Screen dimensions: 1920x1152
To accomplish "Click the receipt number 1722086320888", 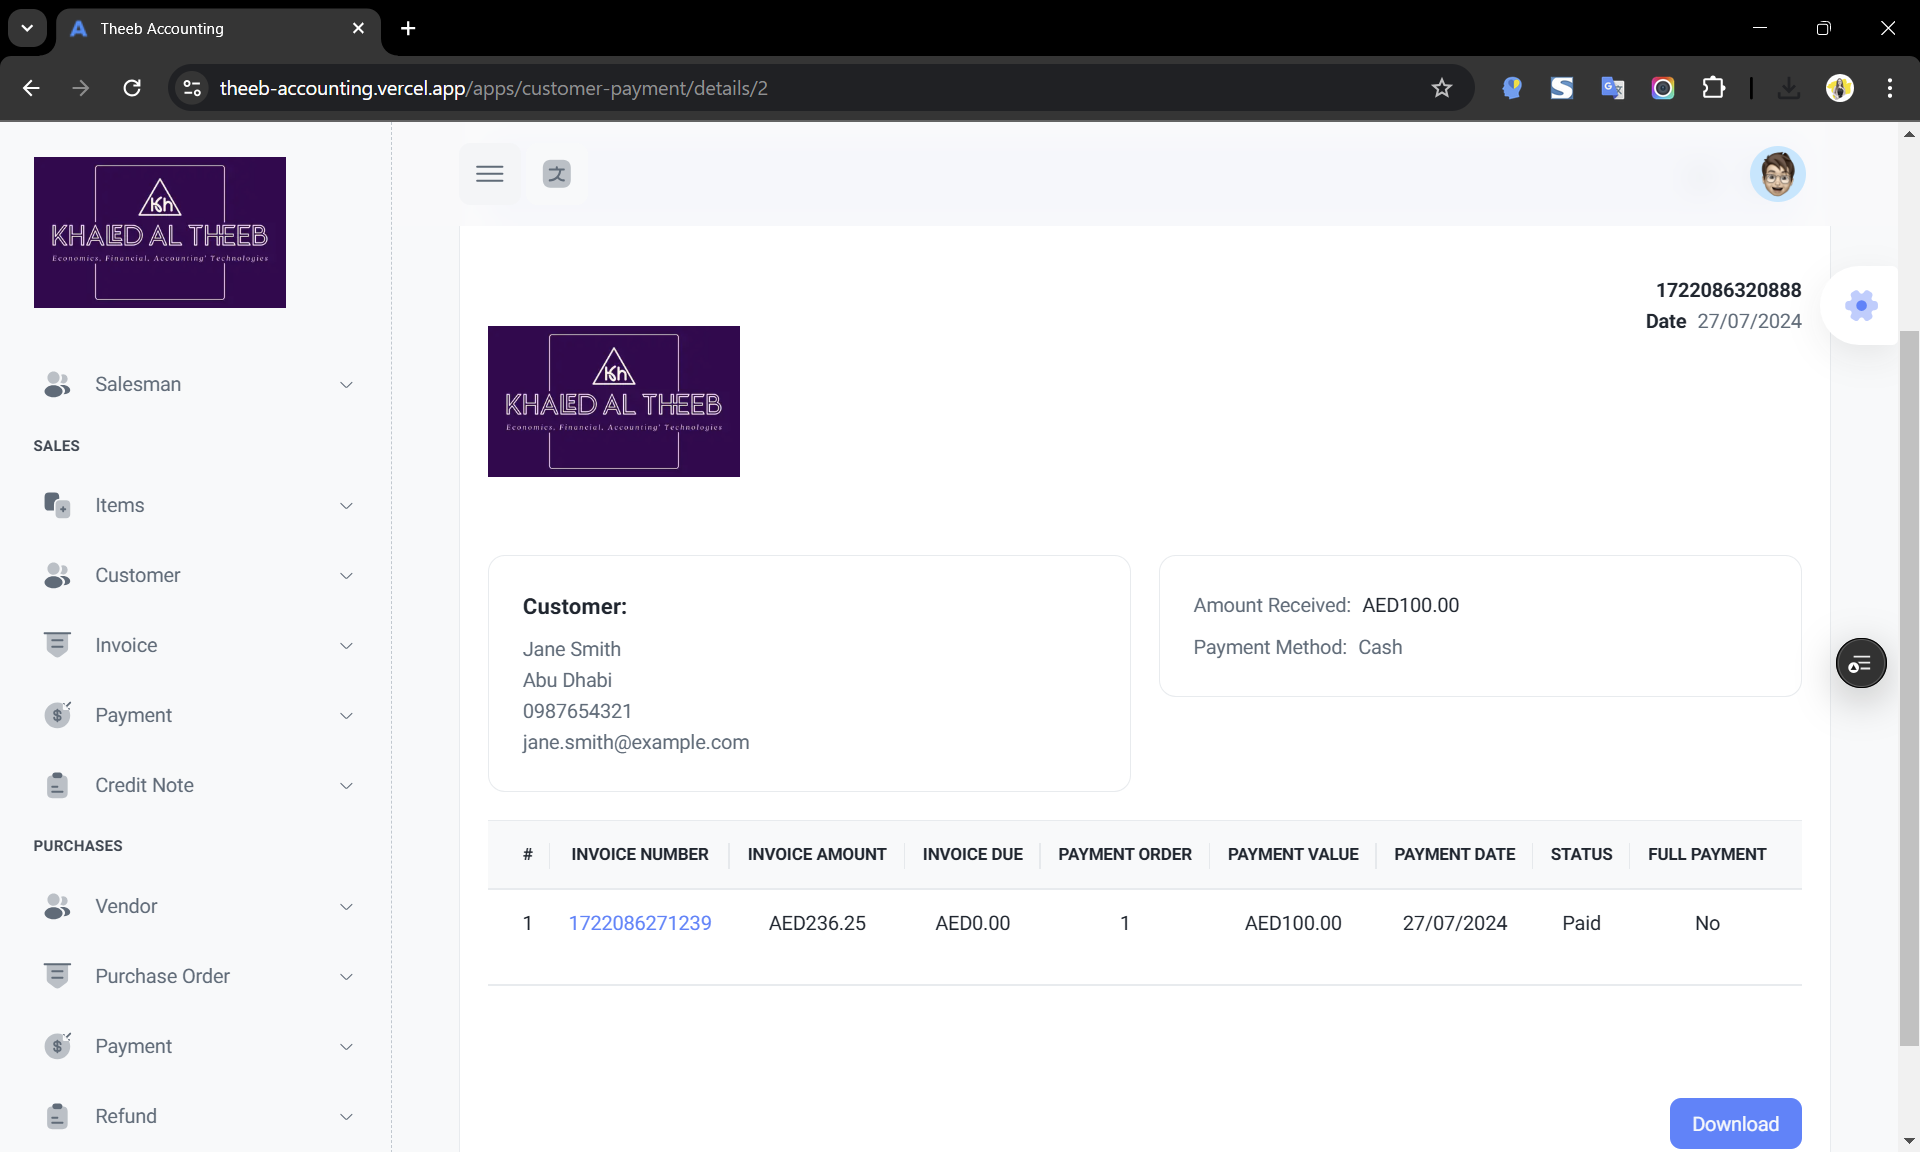I will point(1728,290).
